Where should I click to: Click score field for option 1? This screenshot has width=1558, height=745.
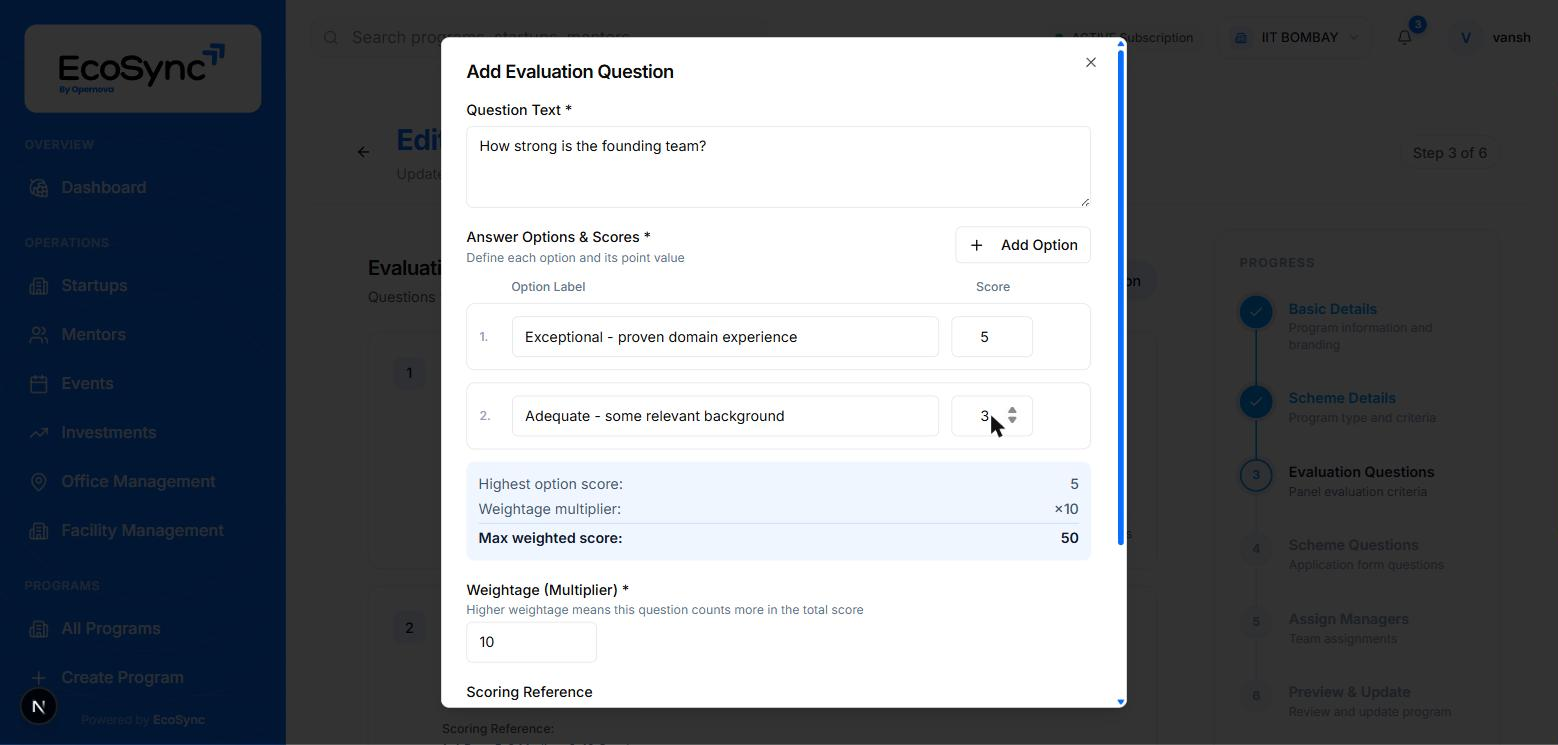pos(991,337)
